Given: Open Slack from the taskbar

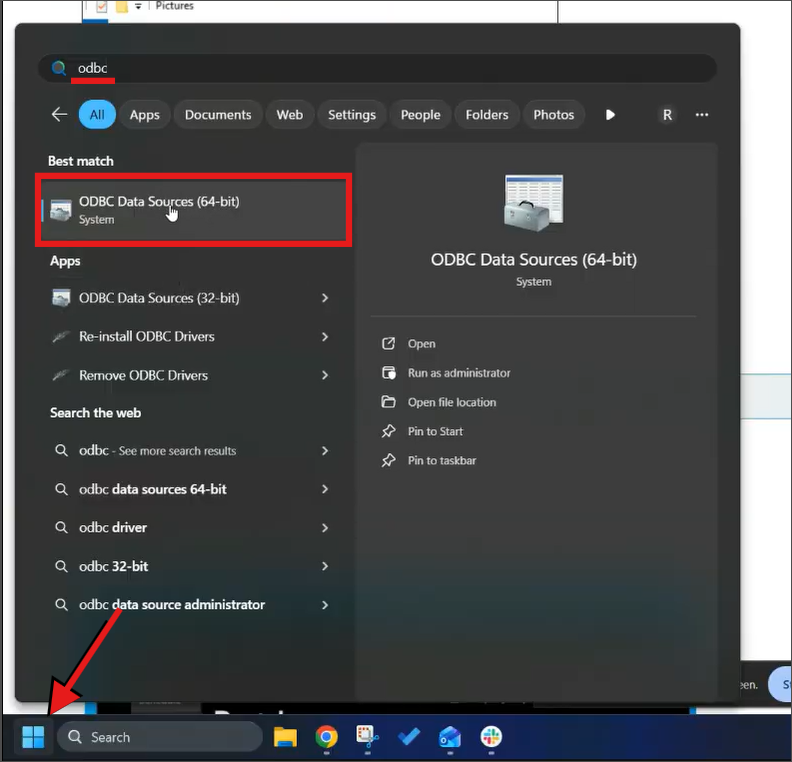Looking at the screenshot, I should (x=490, y=737).
